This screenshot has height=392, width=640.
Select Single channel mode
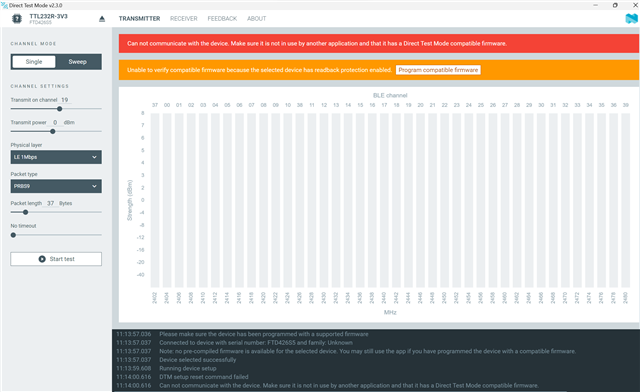click(x=34, y=62)
